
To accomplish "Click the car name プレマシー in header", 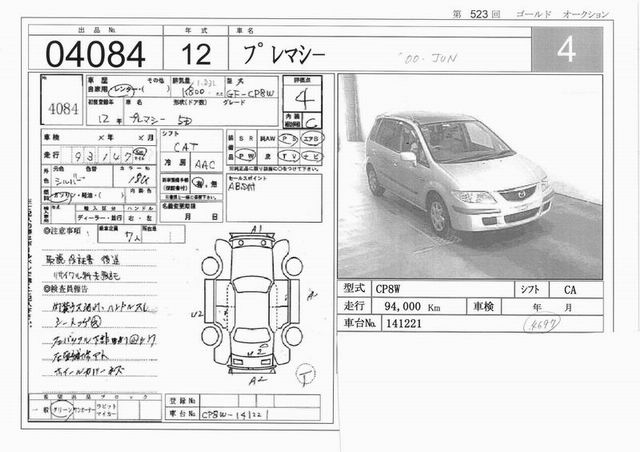I will [284, 55].
